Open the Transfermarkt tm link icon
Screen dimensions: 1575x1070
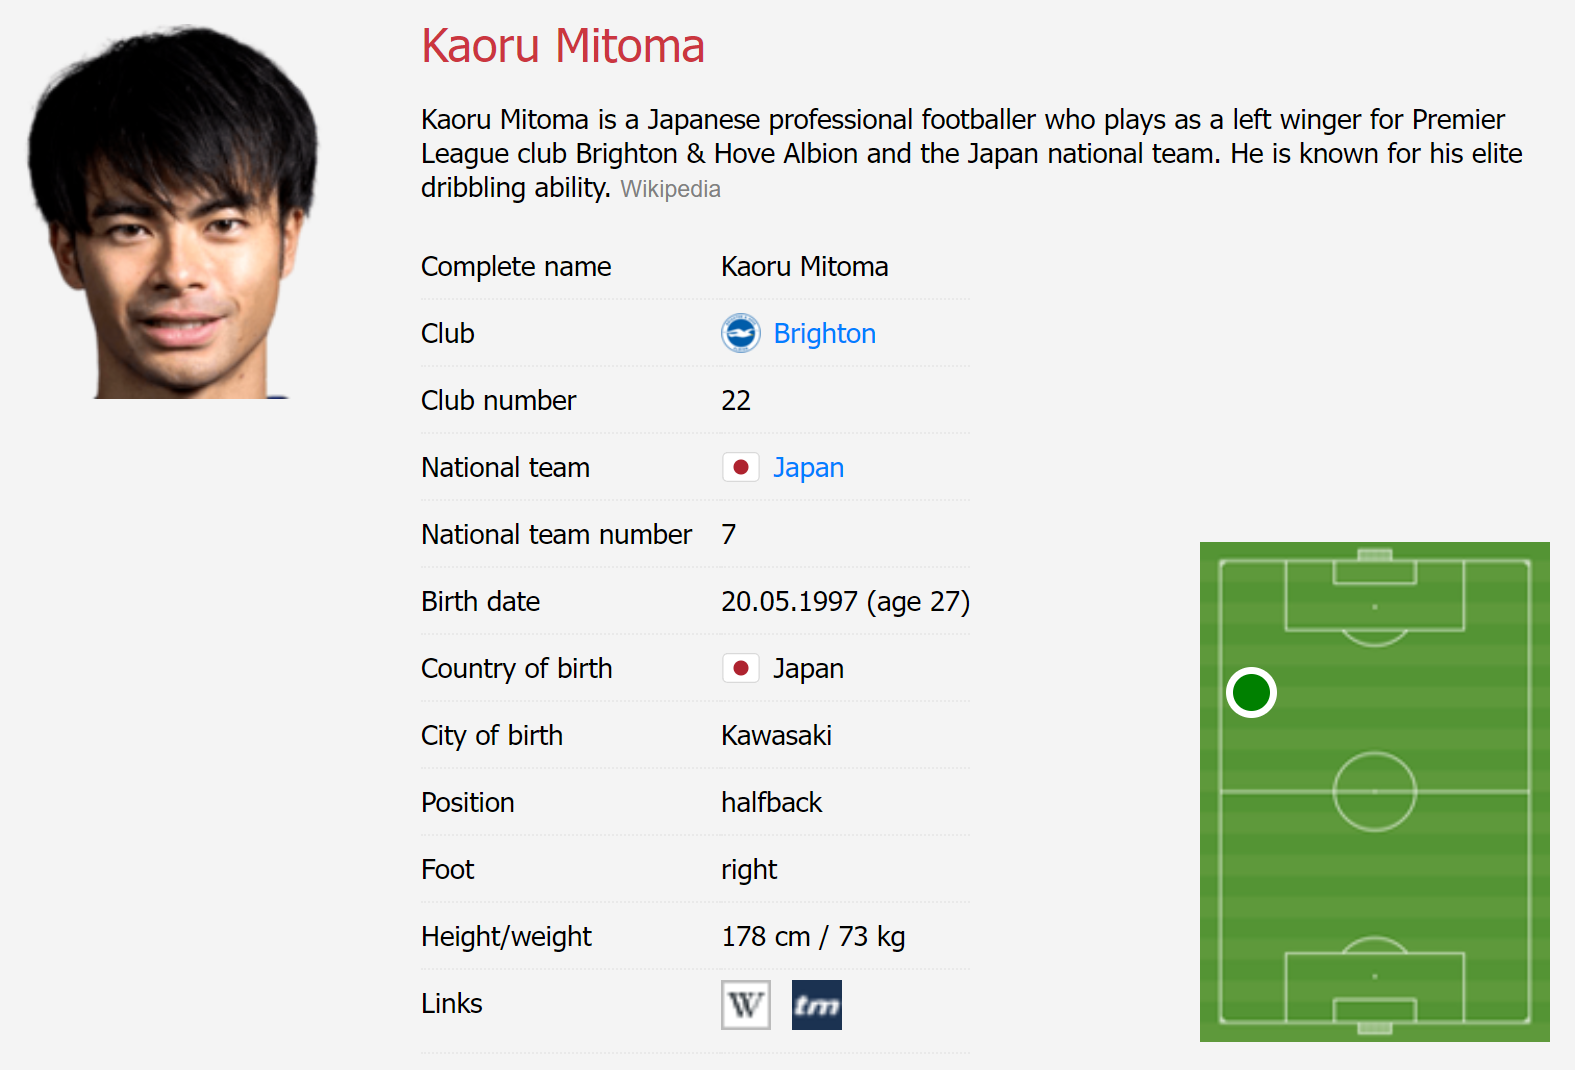click(816, 1004)
